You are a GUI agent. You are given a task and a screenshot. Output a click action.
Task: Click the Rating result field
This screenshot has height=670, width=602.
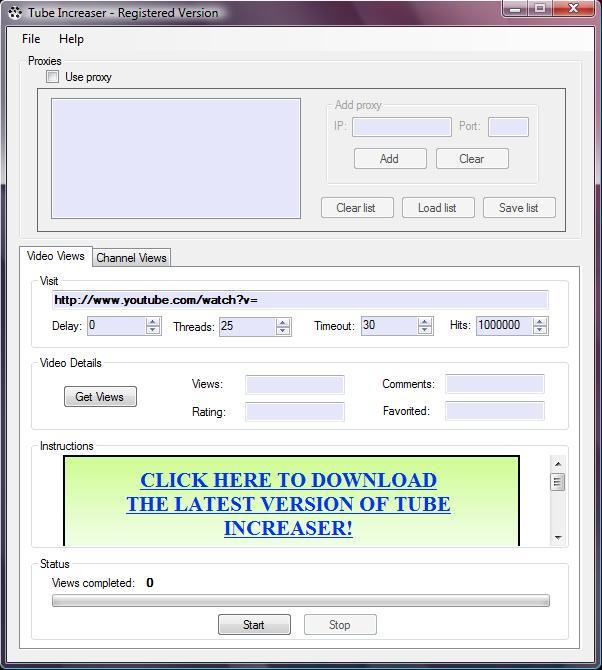pyautogui.click(x=295, y=412)
